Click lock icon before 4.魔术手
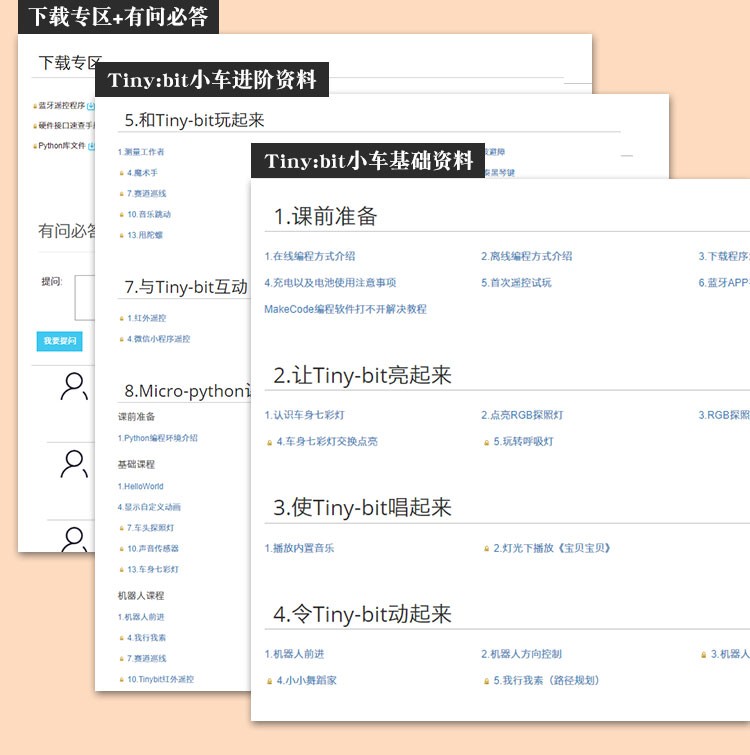 click(121, 173)
